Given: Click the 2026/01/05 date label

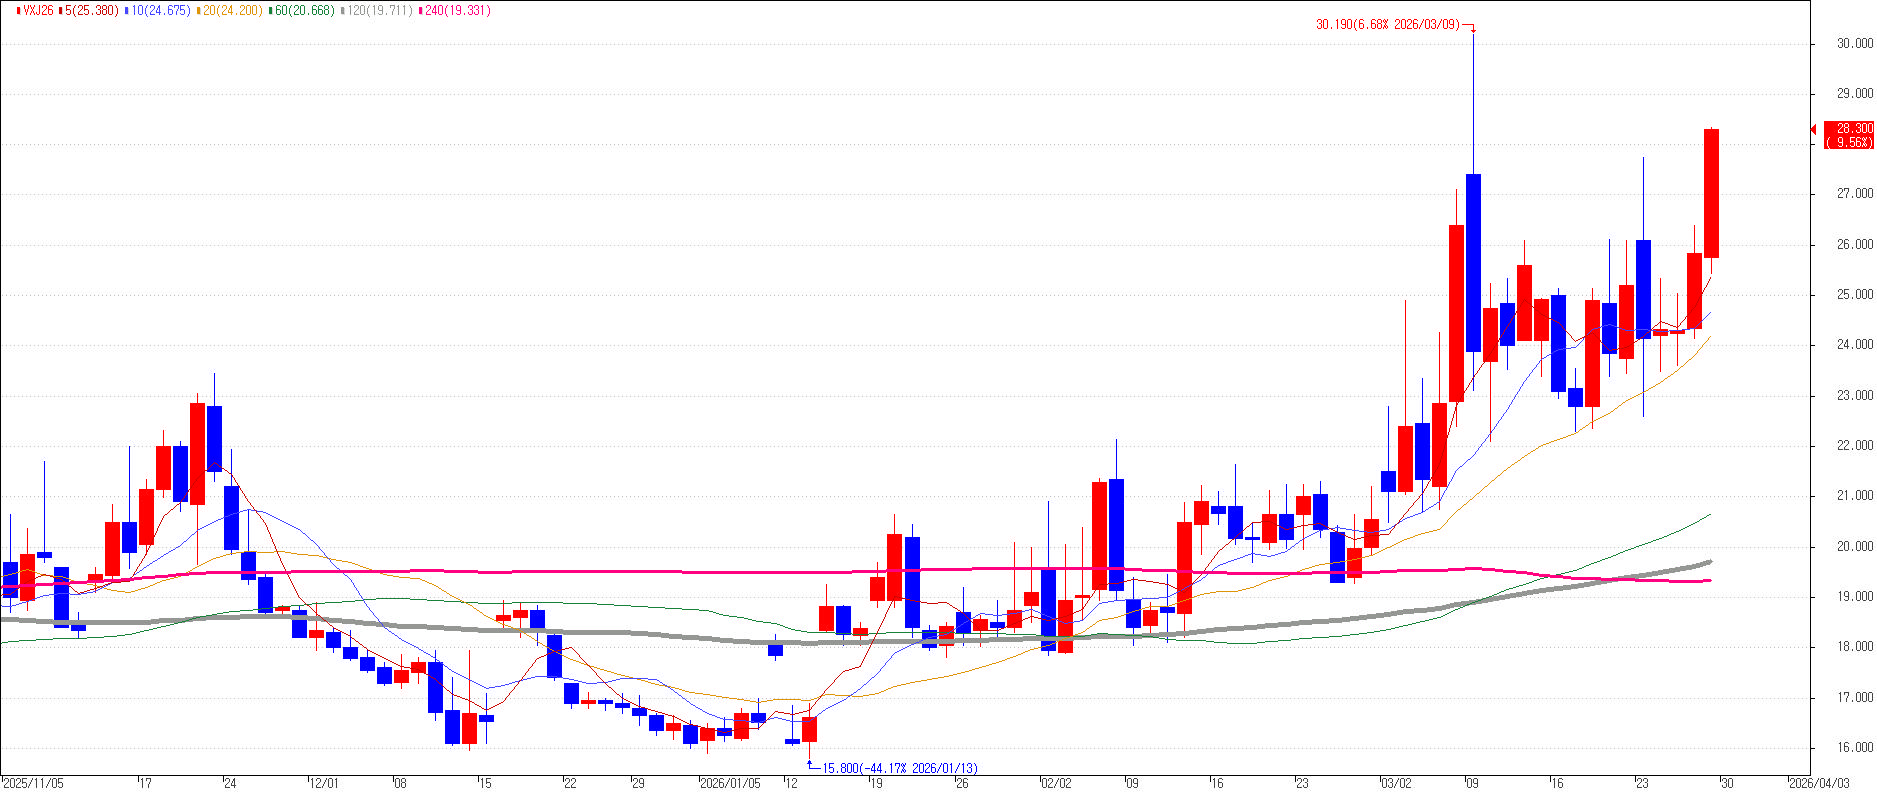Looking at the screenshot, I should 731,783.
